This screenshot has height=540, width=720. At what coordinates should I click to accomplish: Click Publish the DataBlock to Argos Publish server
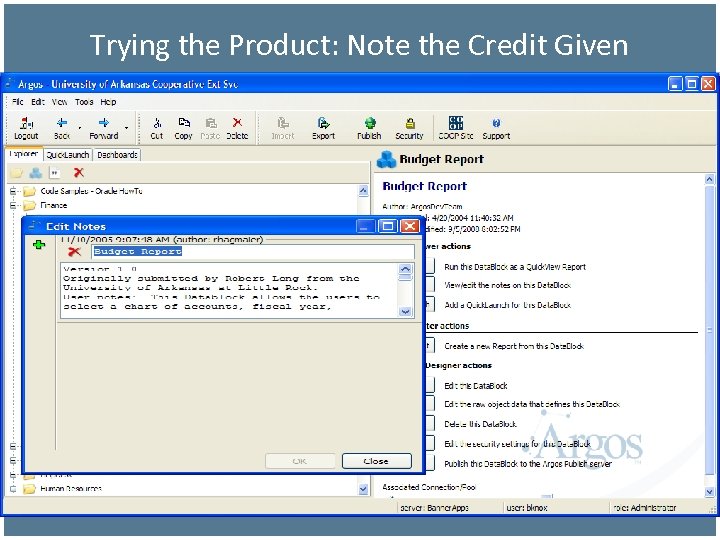click(x=528, y=464)
